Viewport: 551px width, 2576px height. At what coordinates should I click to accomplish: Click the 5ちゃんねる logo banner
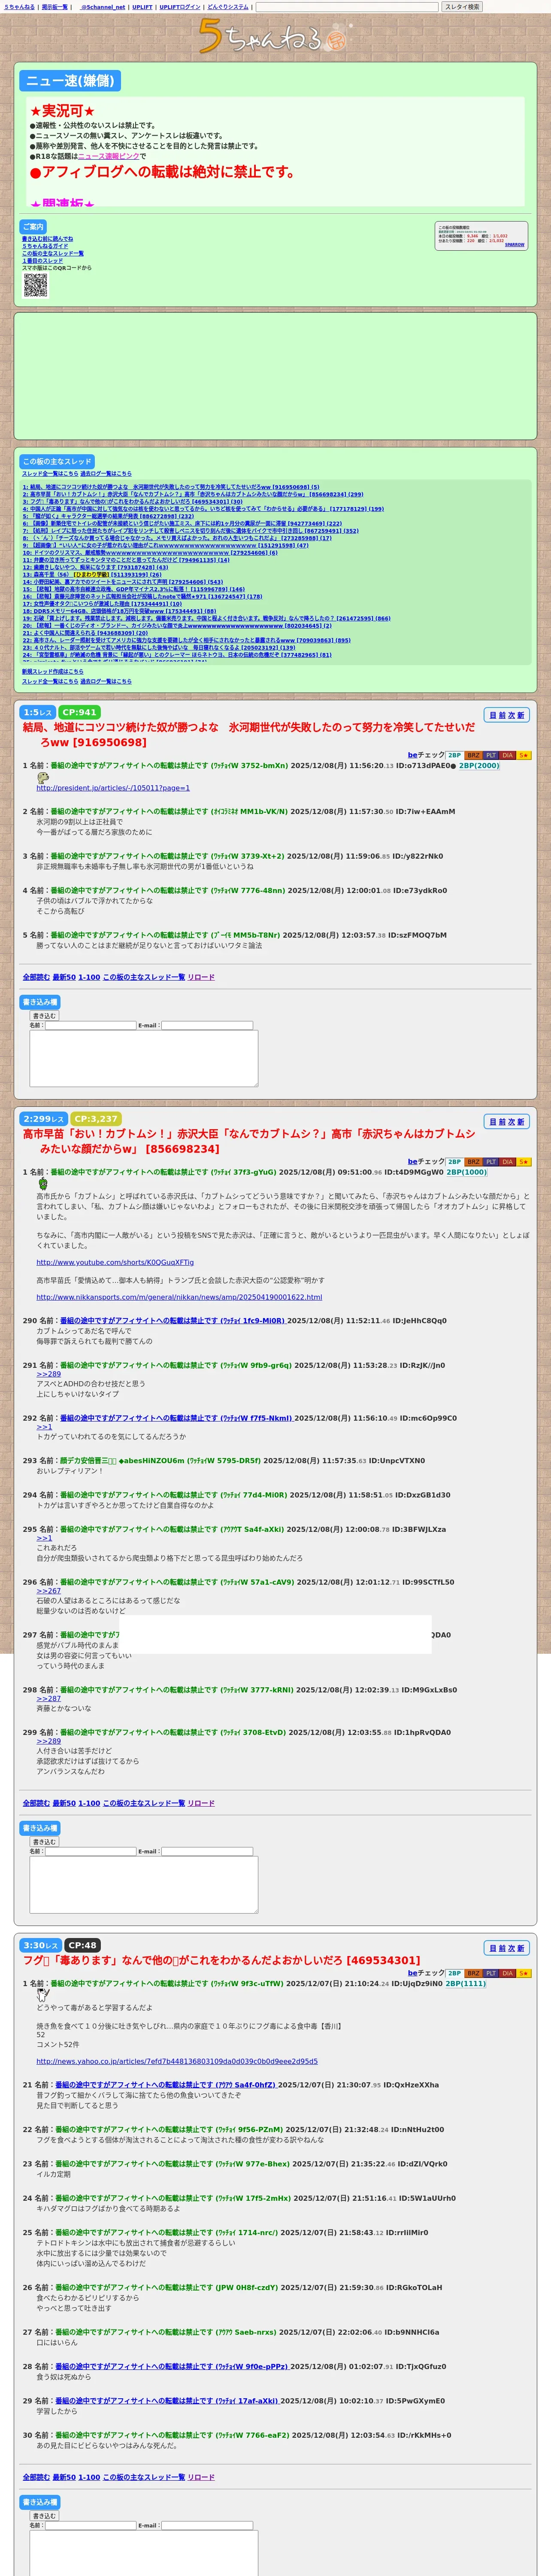click(275, 37)
